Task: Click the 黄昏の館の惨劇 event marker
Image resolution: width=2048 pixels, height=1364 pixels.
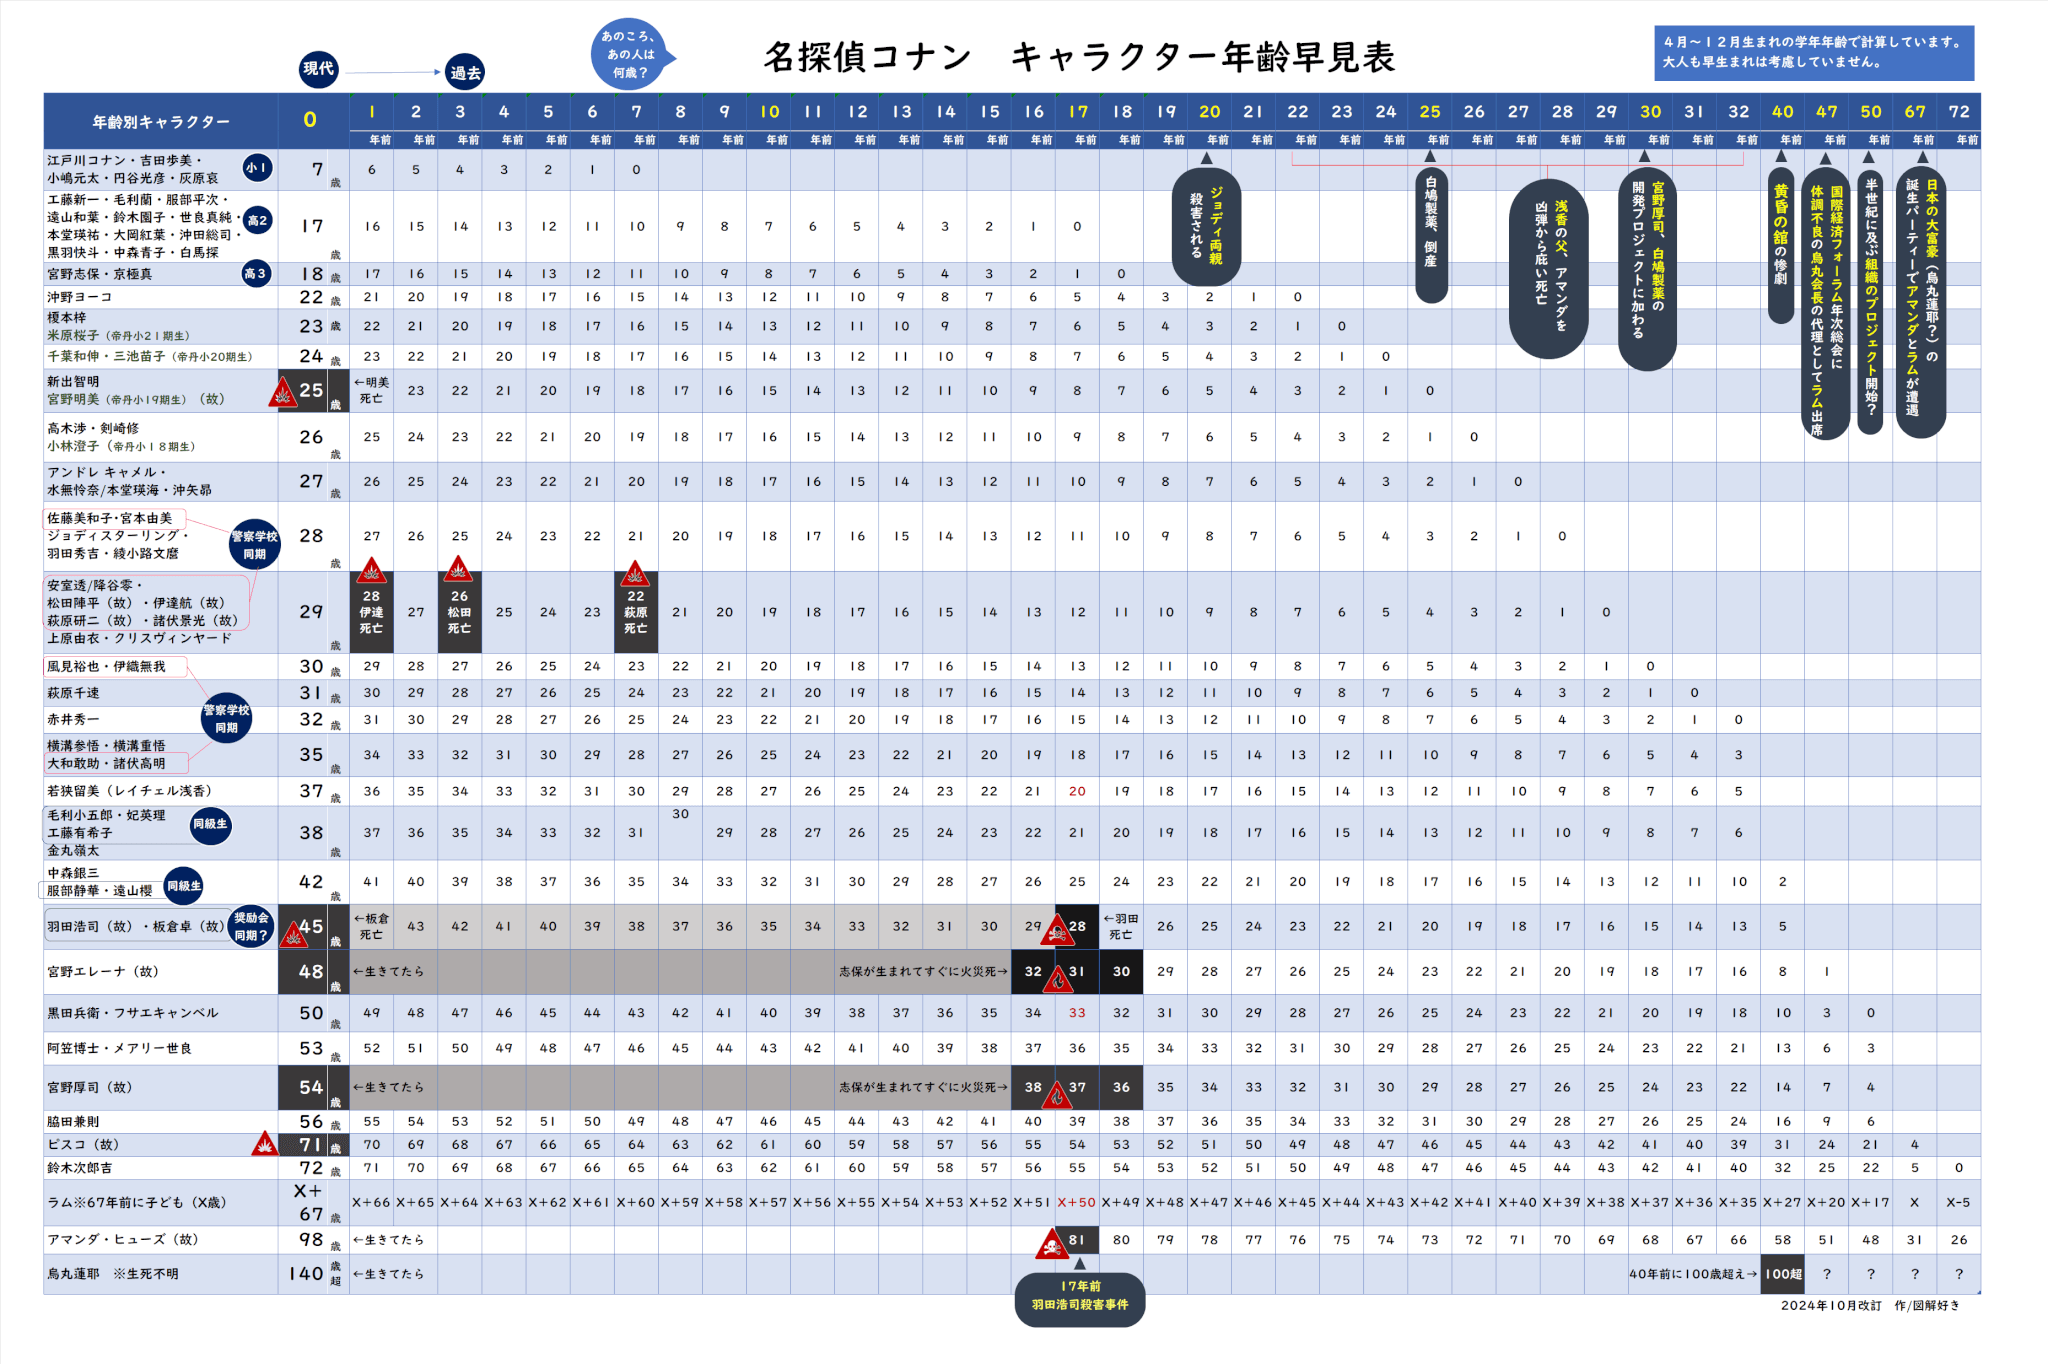Action: [1780, 243]
